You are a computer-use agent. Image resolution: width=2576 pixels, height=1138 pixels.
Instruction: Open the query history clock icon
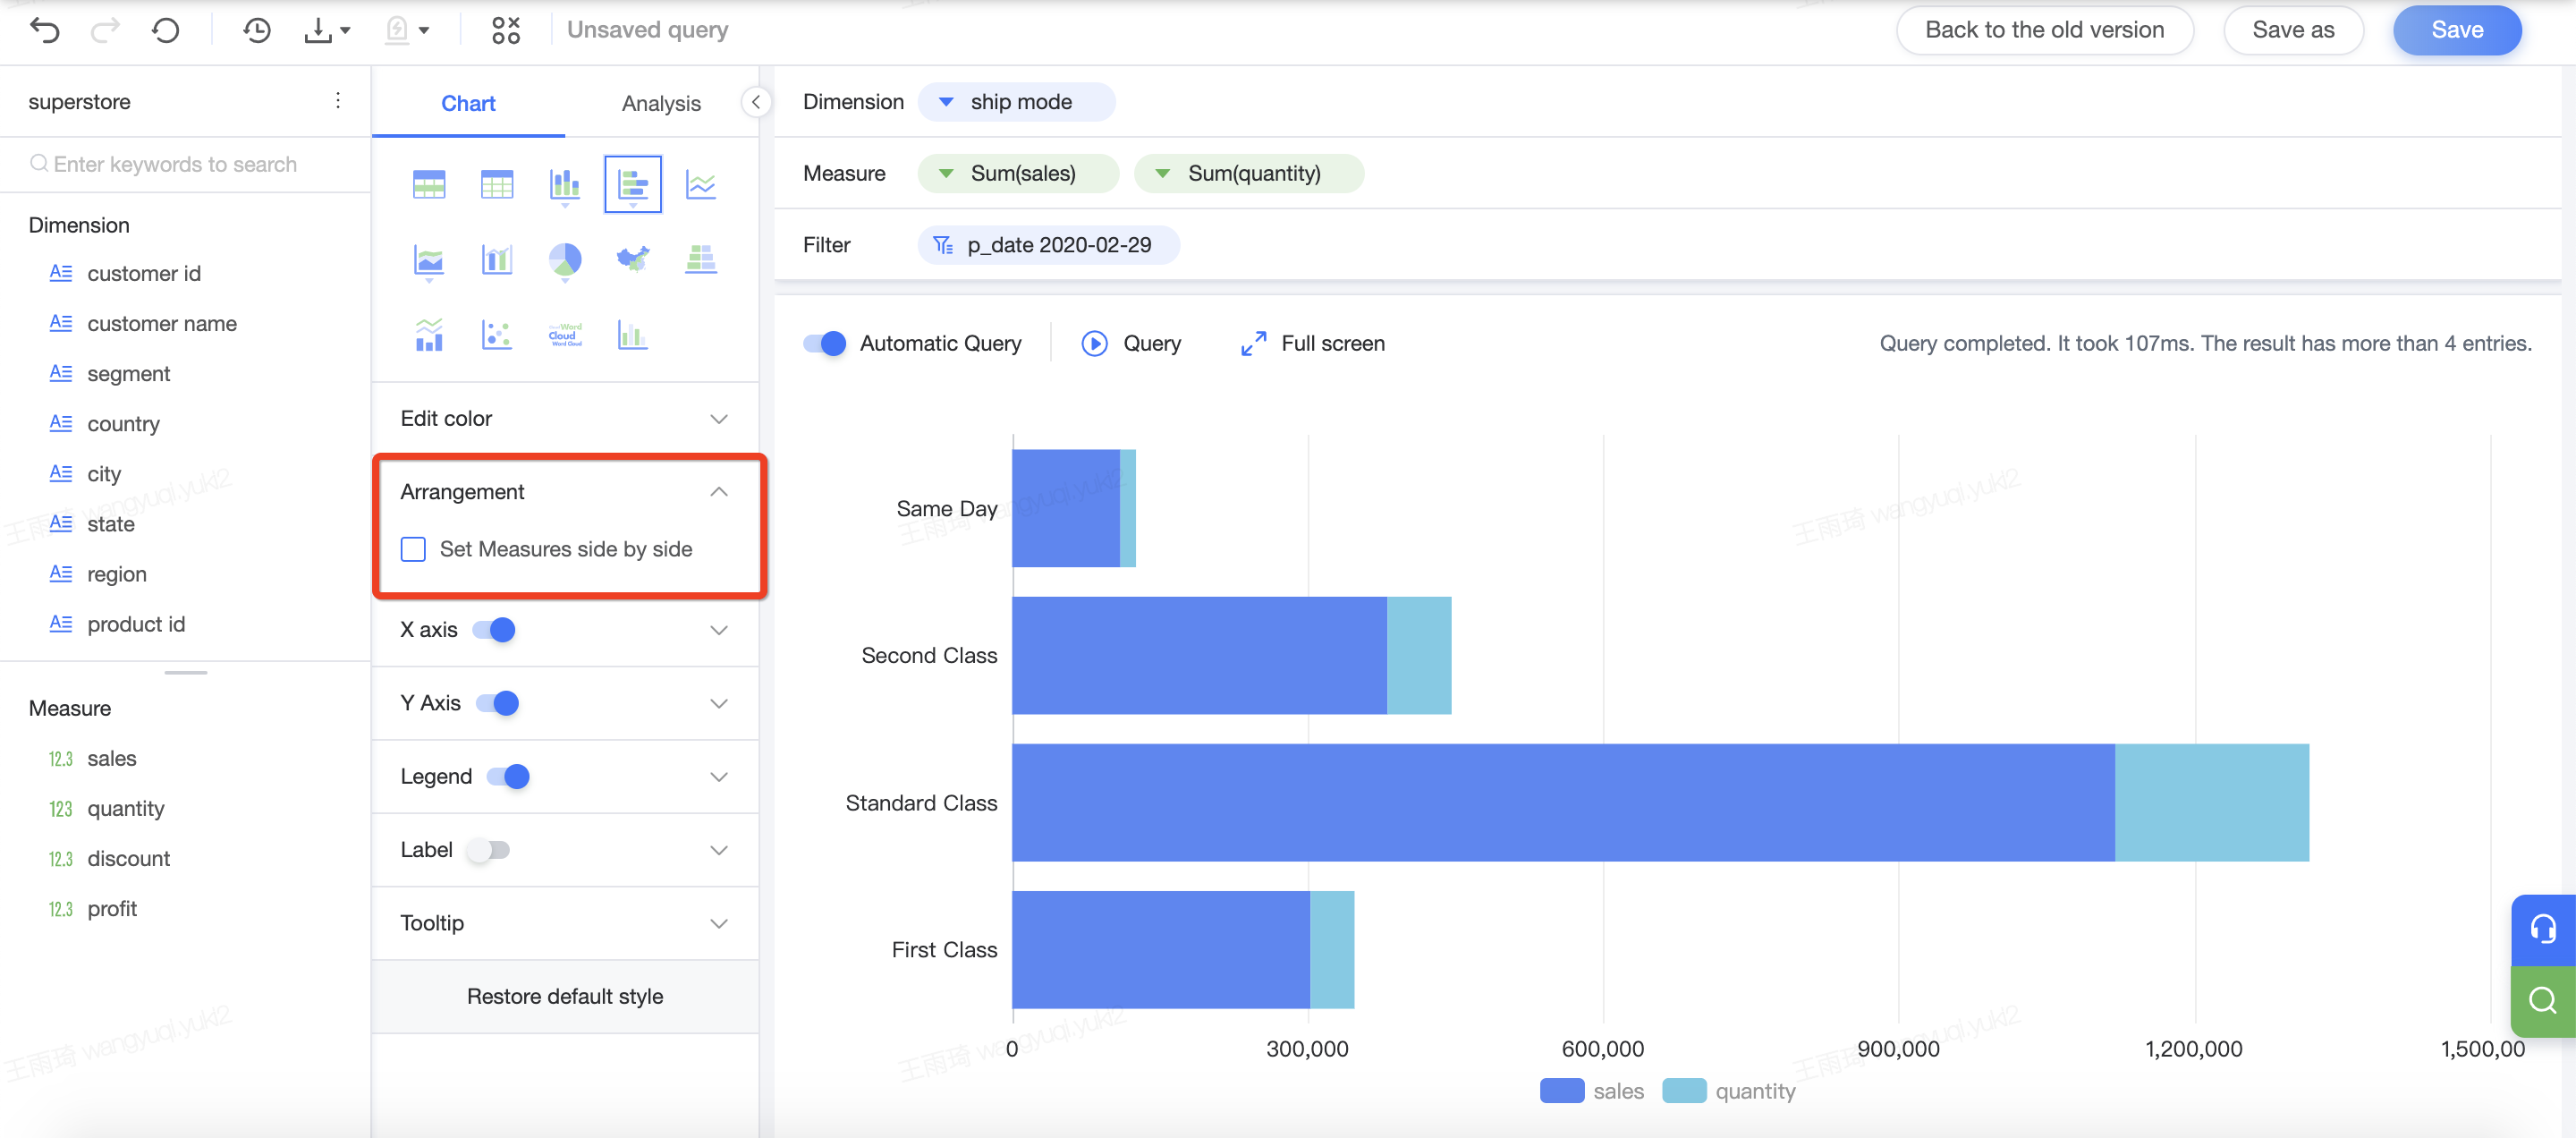257,30
